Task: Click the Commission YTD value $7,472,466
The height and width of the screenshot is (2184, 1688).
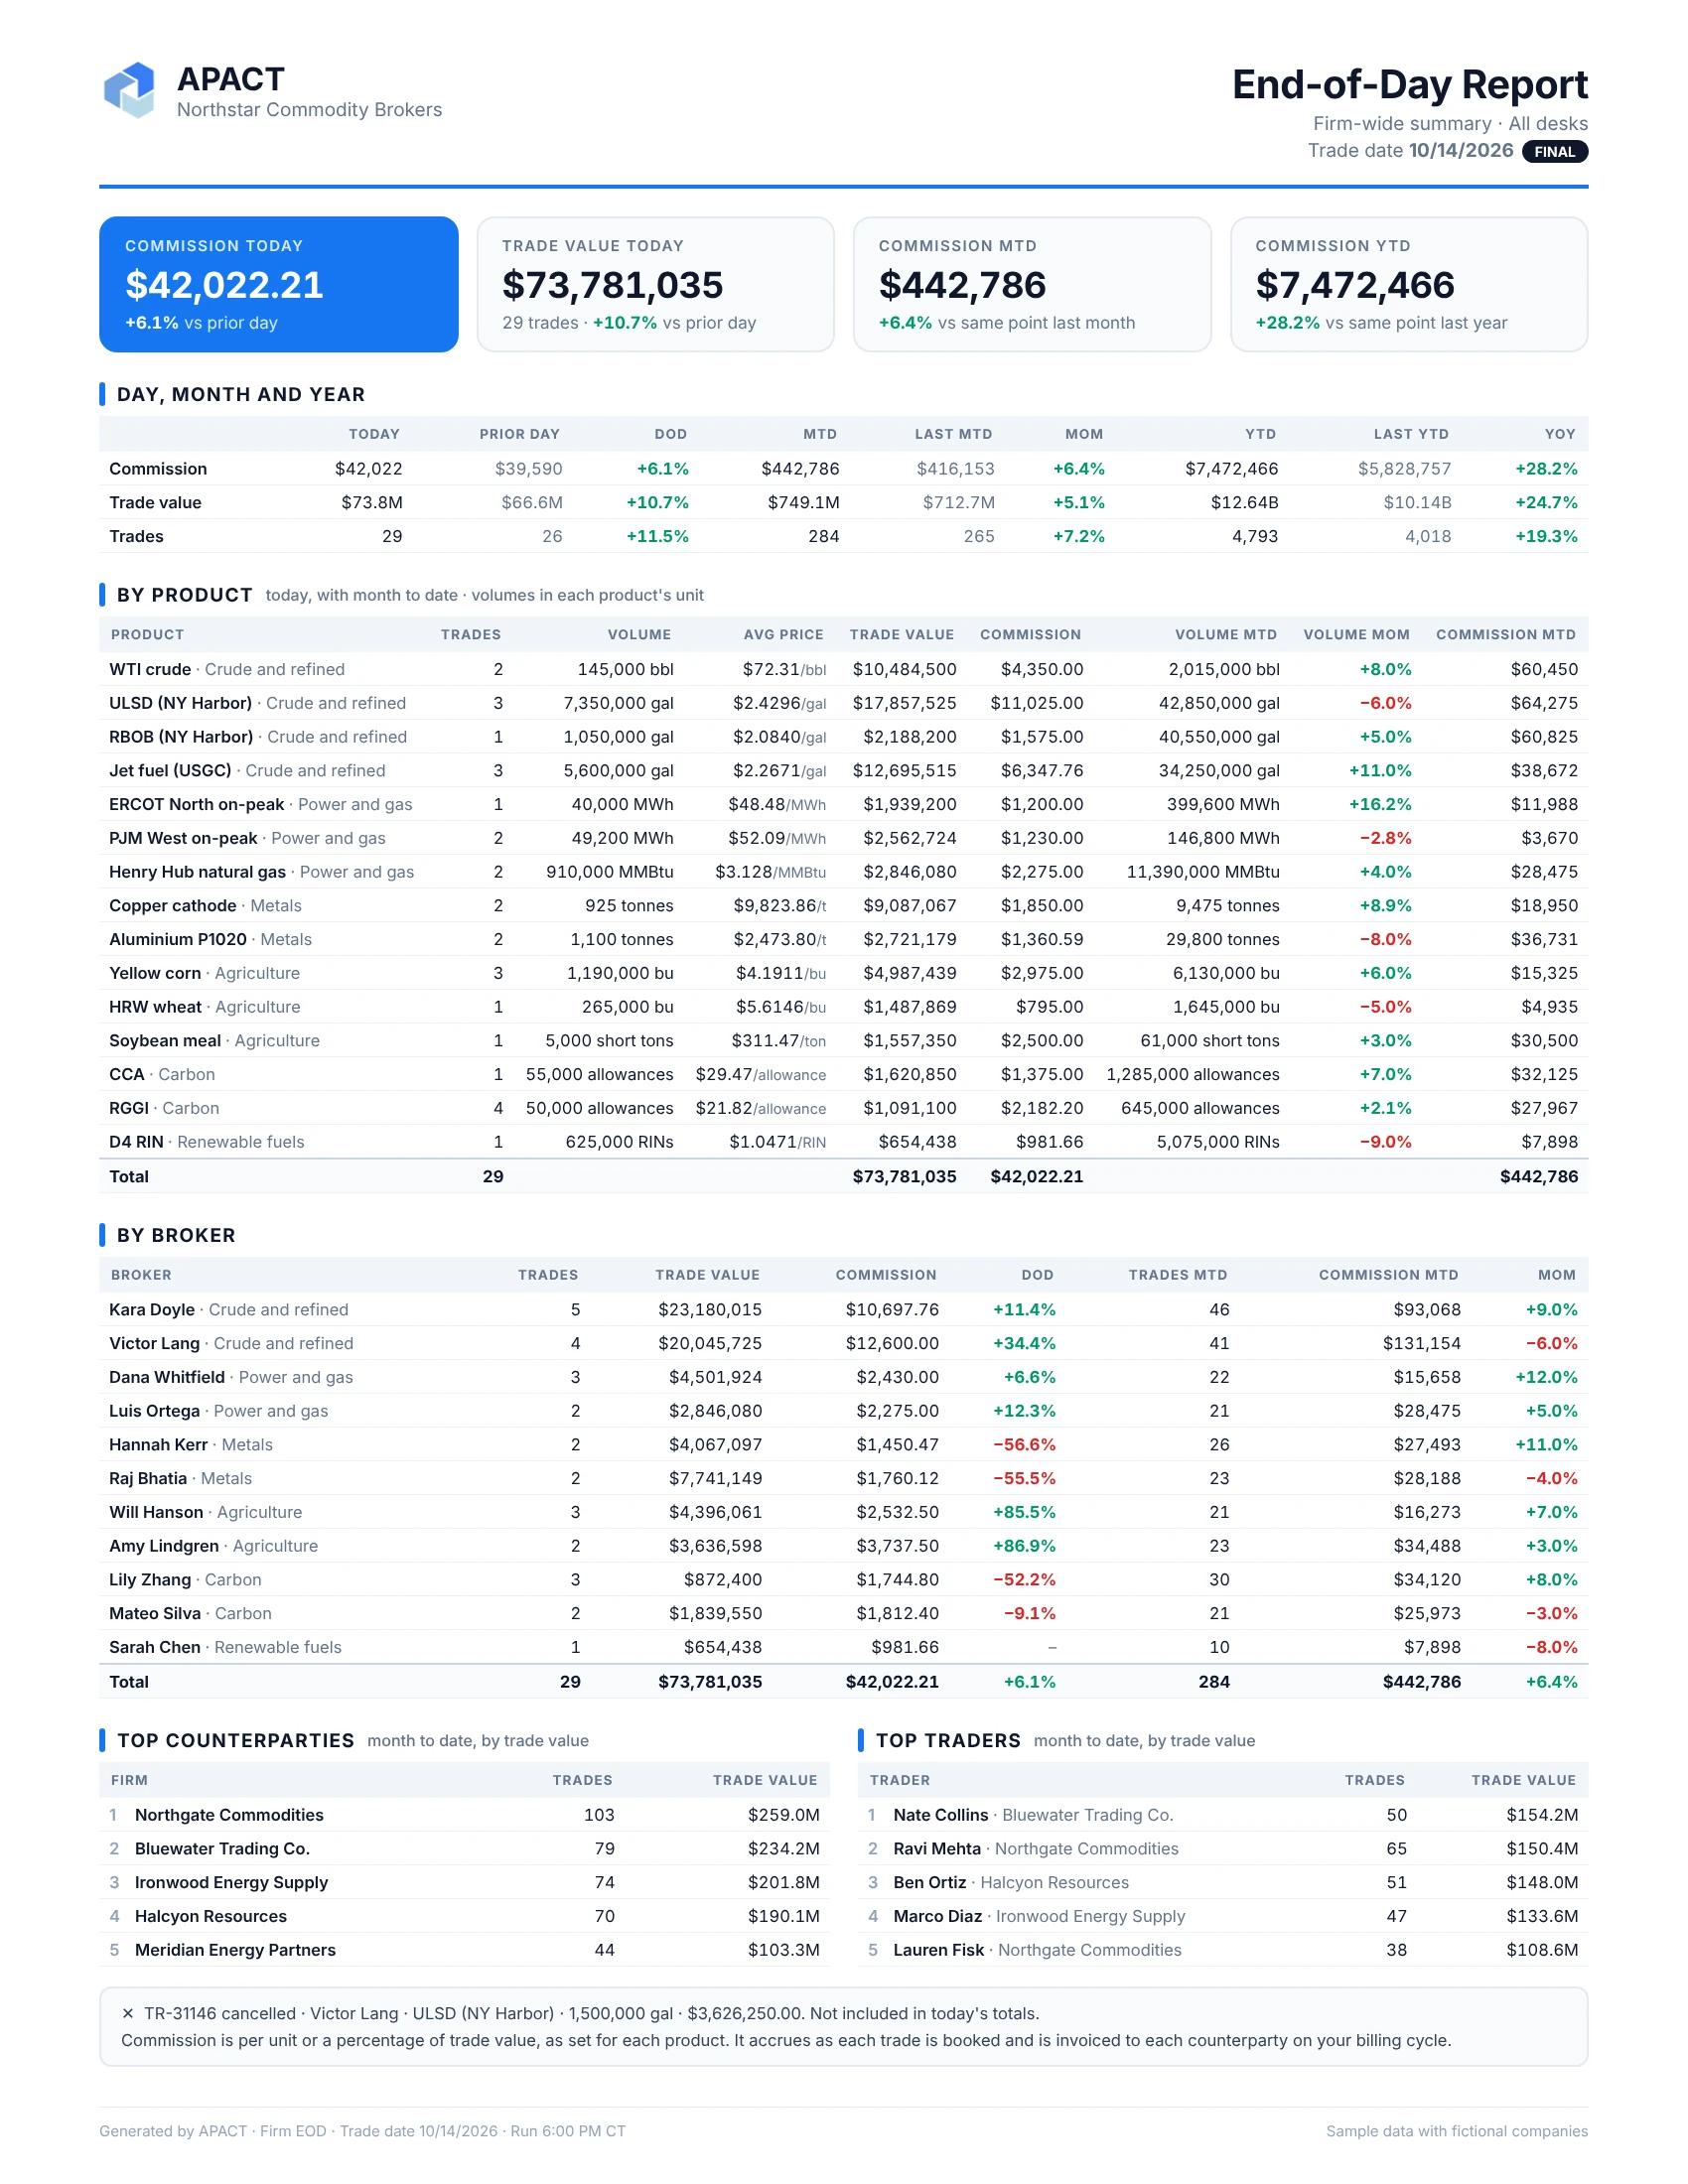Action: pyautogui.click(x=1355, y=285)
